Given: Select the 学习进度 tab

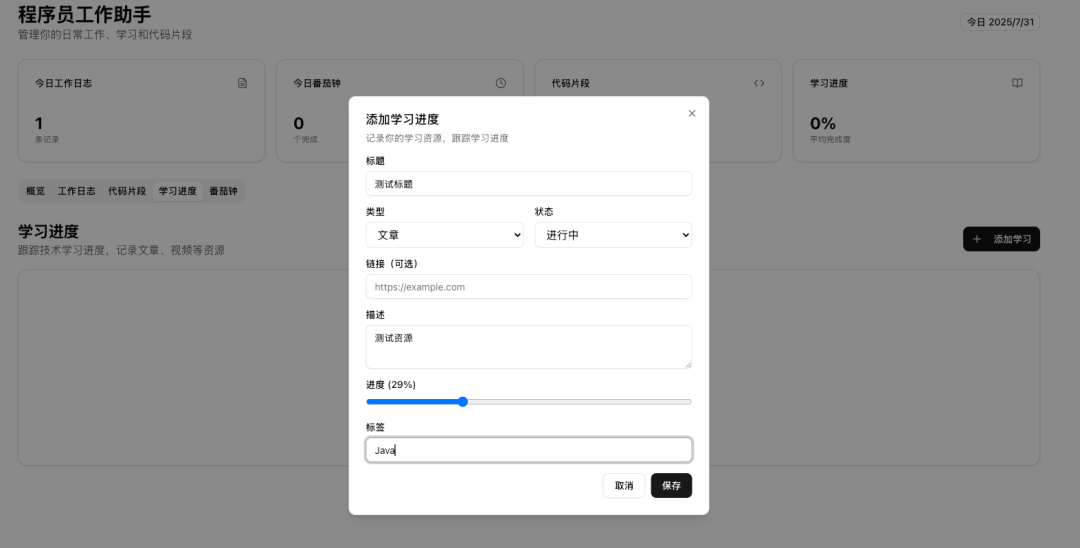Looking at the screenshot, I should [178, 191].
